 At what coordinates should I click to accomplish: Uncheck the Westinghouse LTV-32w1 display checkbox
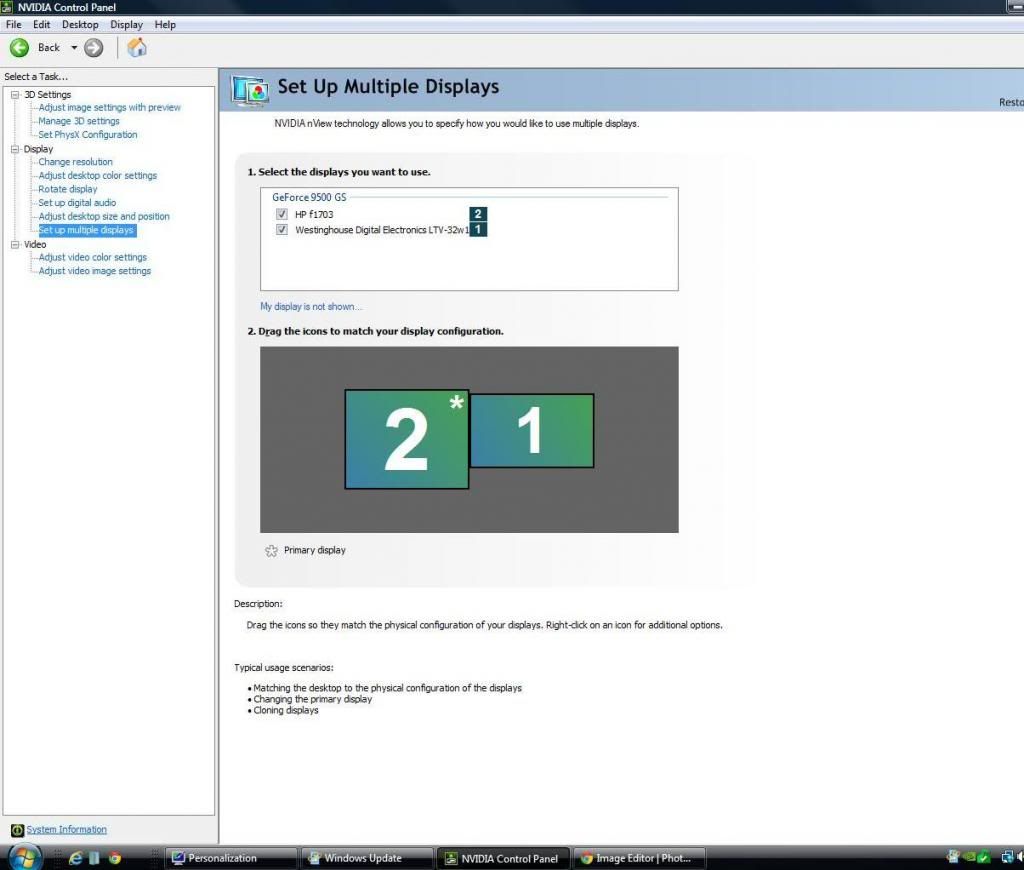click(281, 229)
